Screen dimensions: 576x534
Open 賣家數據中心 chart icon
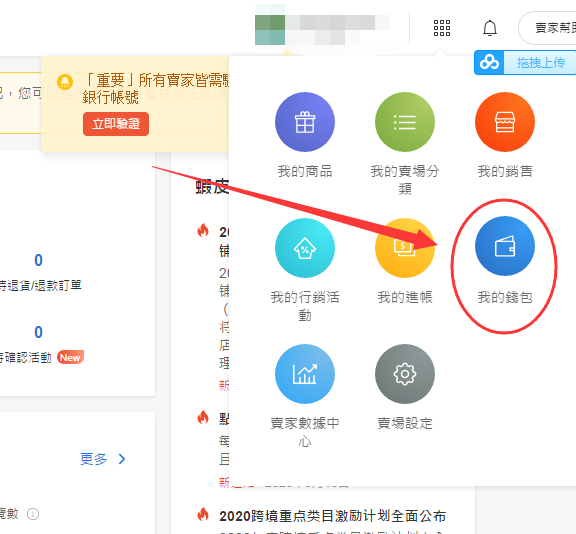[x=305, y=374]
